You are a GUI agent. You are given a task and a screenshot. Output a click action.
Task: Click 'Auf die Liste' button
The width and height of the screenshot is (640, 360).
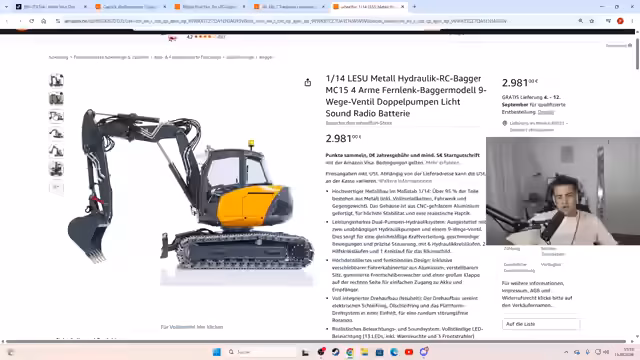[x=541, y=324]
